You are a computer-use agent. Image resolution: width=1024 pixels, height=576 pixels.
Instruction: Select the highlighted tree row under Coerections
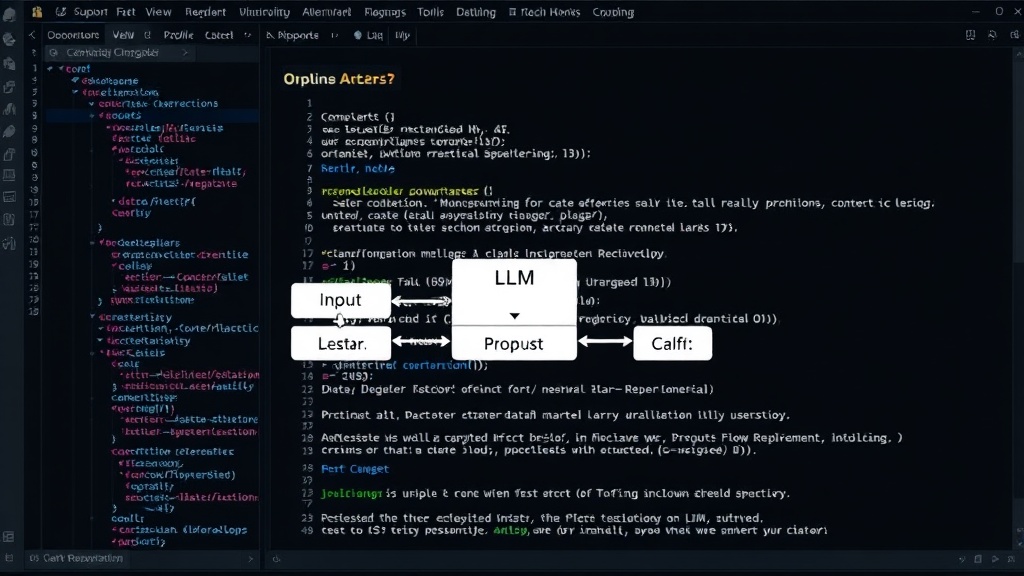152,116
